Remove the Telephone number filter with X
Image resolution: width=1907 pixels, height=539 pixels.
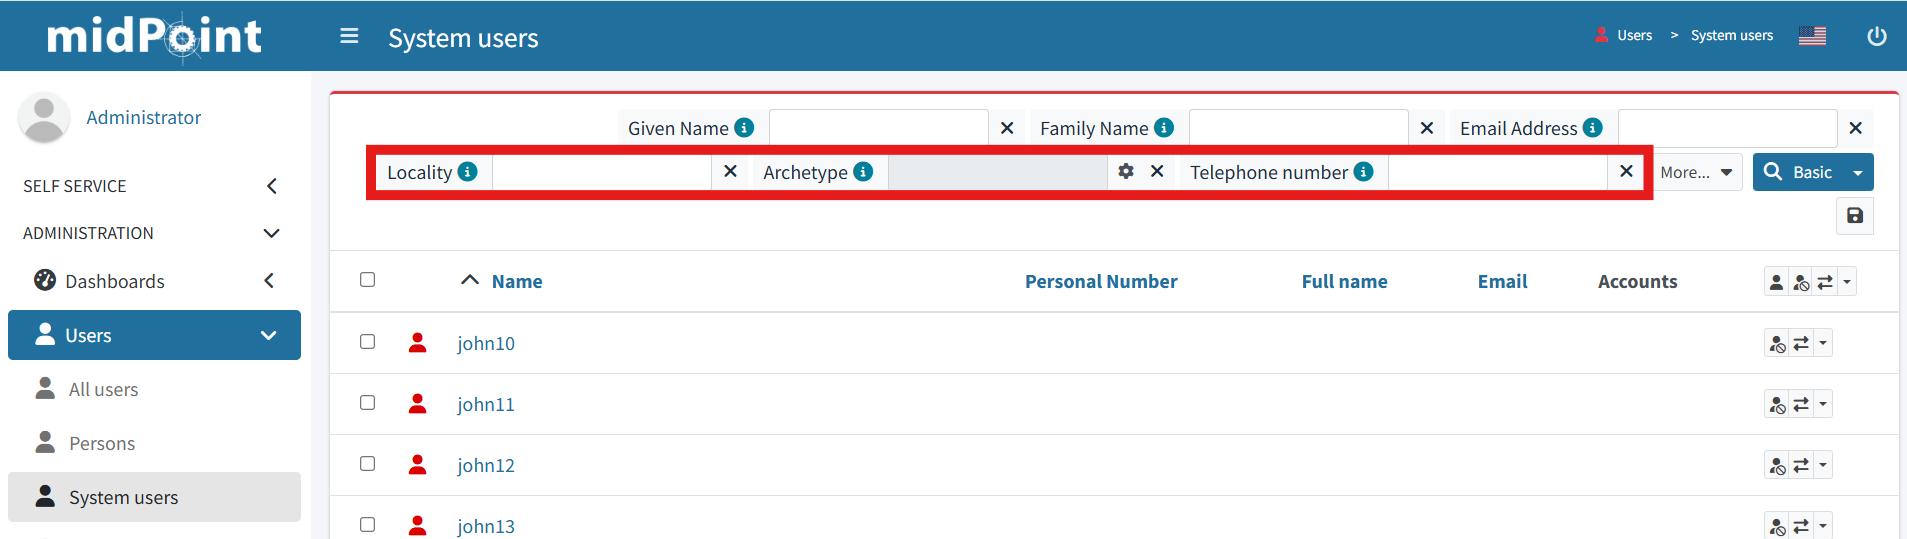tap(1626, 171)
